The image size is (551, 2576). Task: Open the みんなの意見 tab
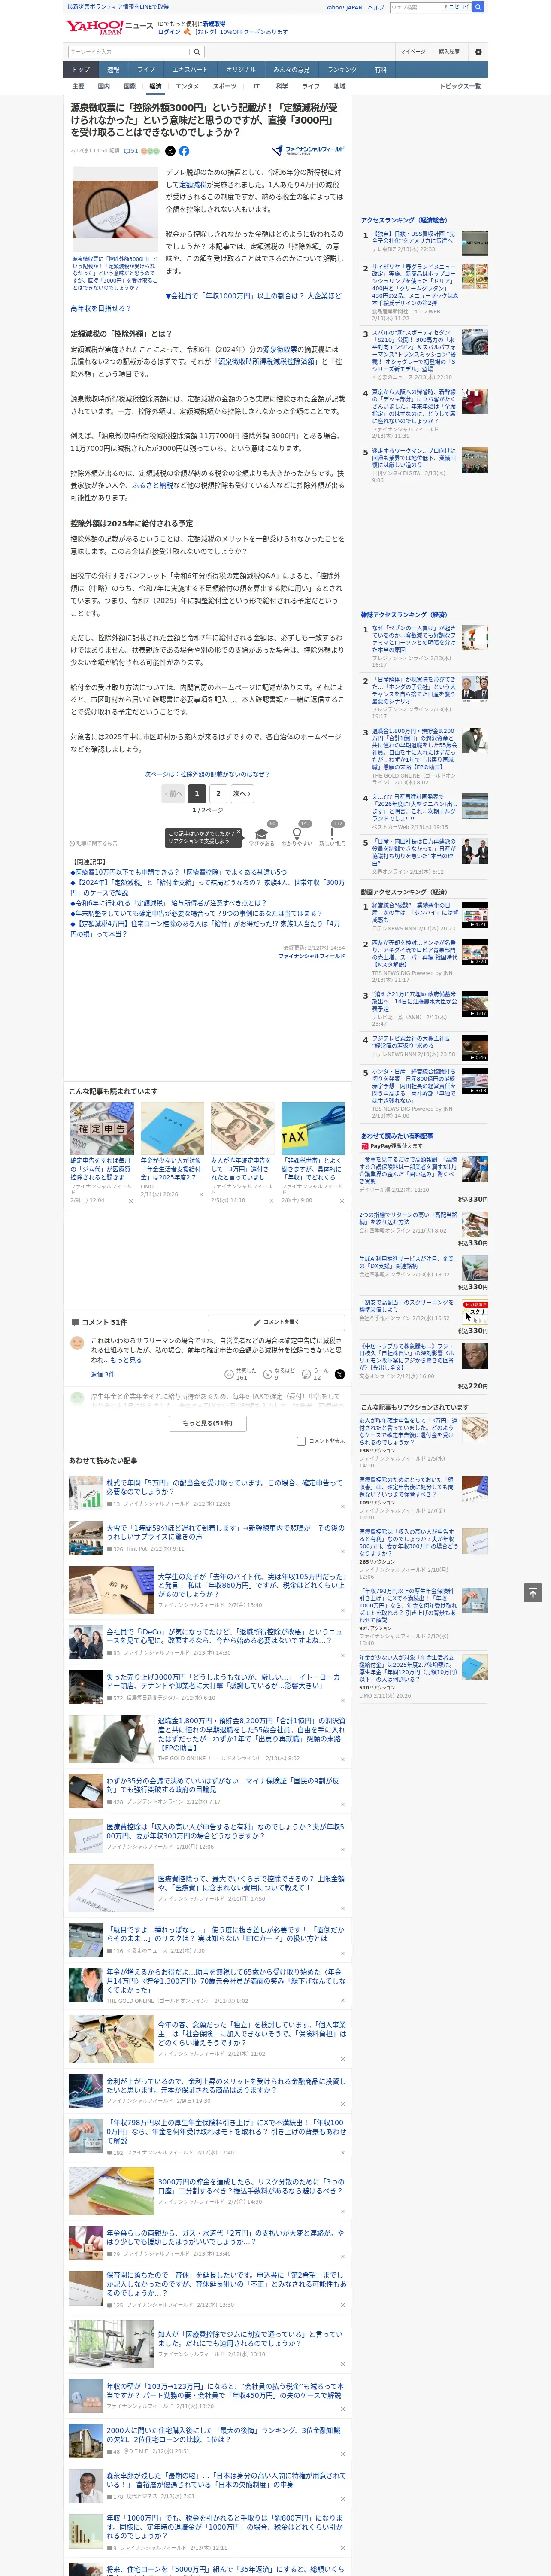[x=291, y=70]
